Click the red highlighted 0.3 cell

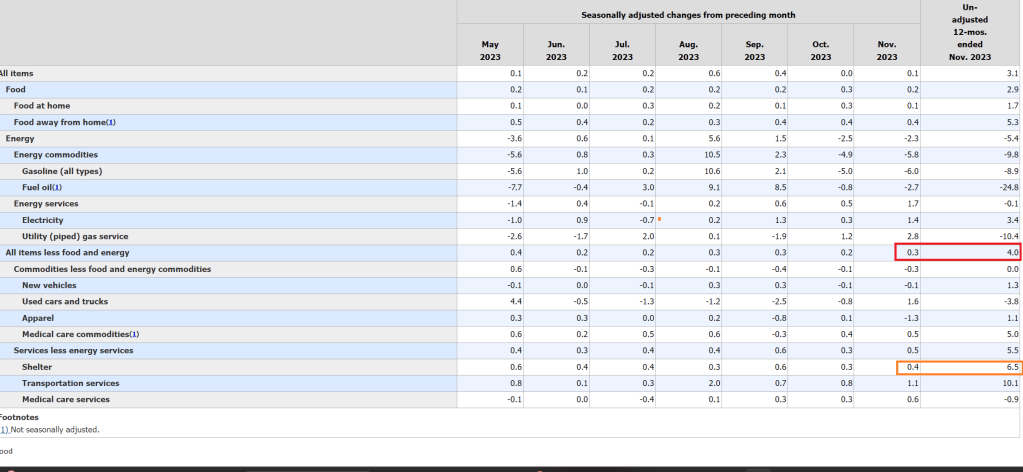point(908,253)
